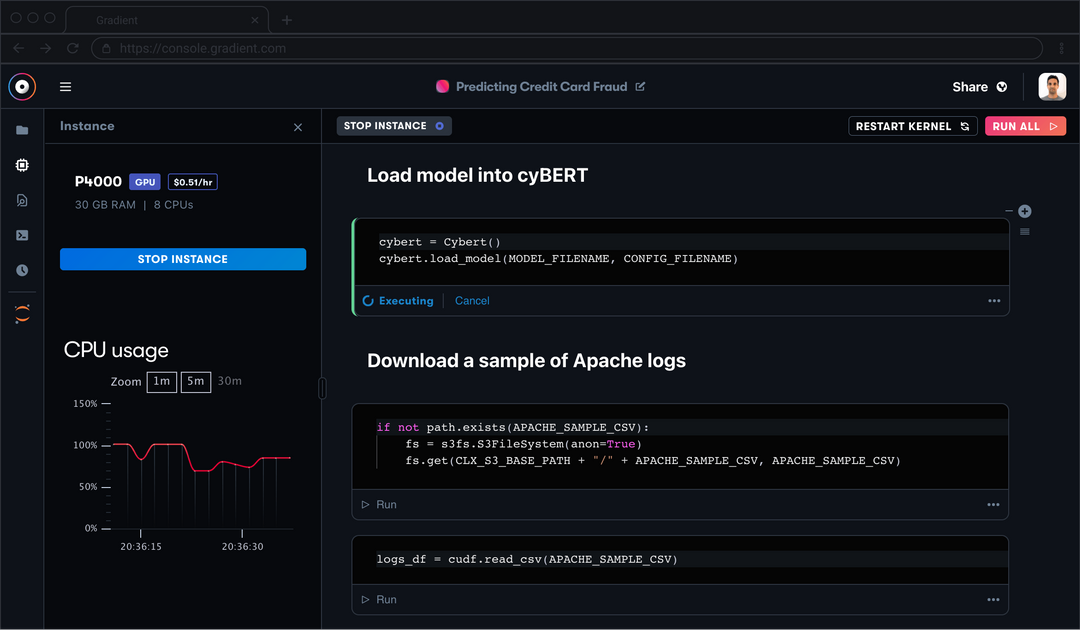Viewport: 1080px width, 630px height.
Task: Open the terminal from the sidebar
Action: click(x=22, y=235)
